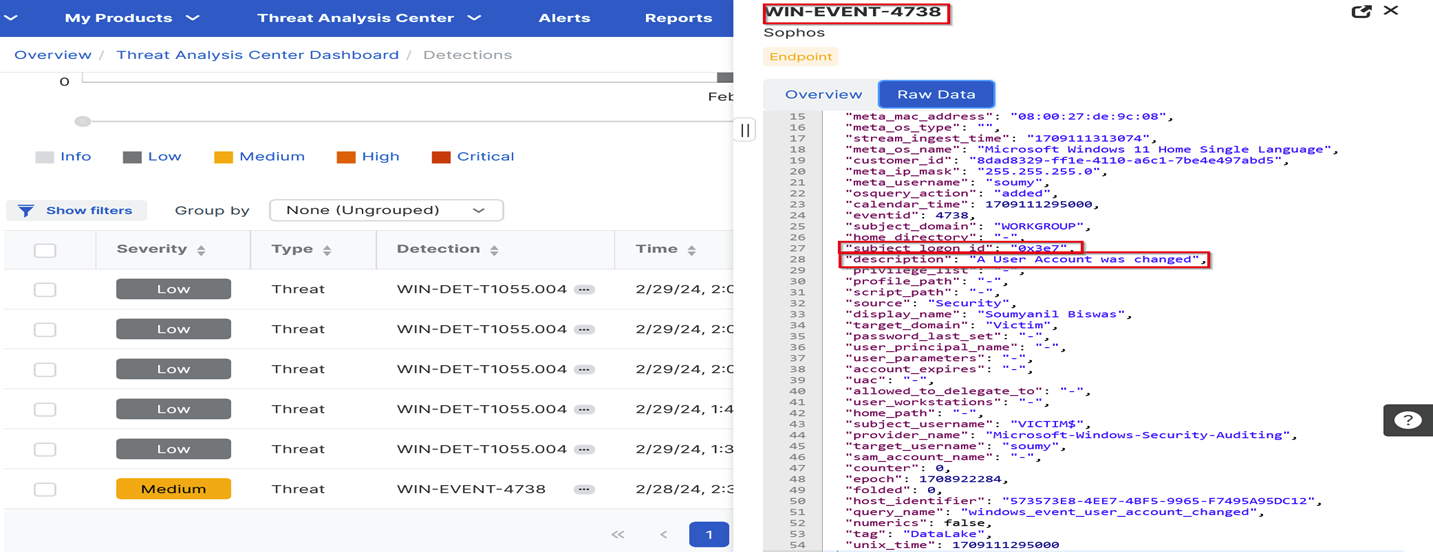Tick the select-all header checkbox

coord(45,250)
